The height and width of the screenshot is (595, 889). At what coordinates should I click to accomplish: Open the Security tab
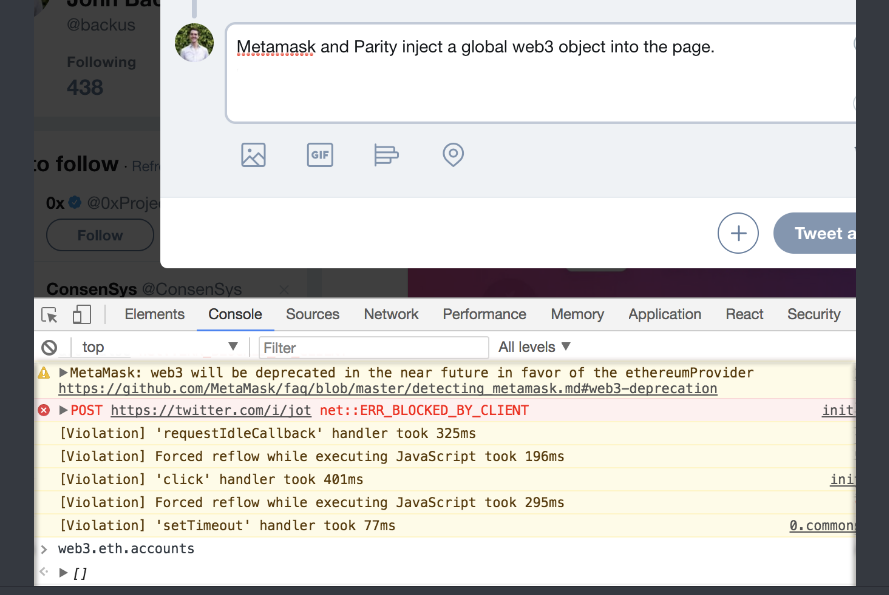click(x=814, y=314)
